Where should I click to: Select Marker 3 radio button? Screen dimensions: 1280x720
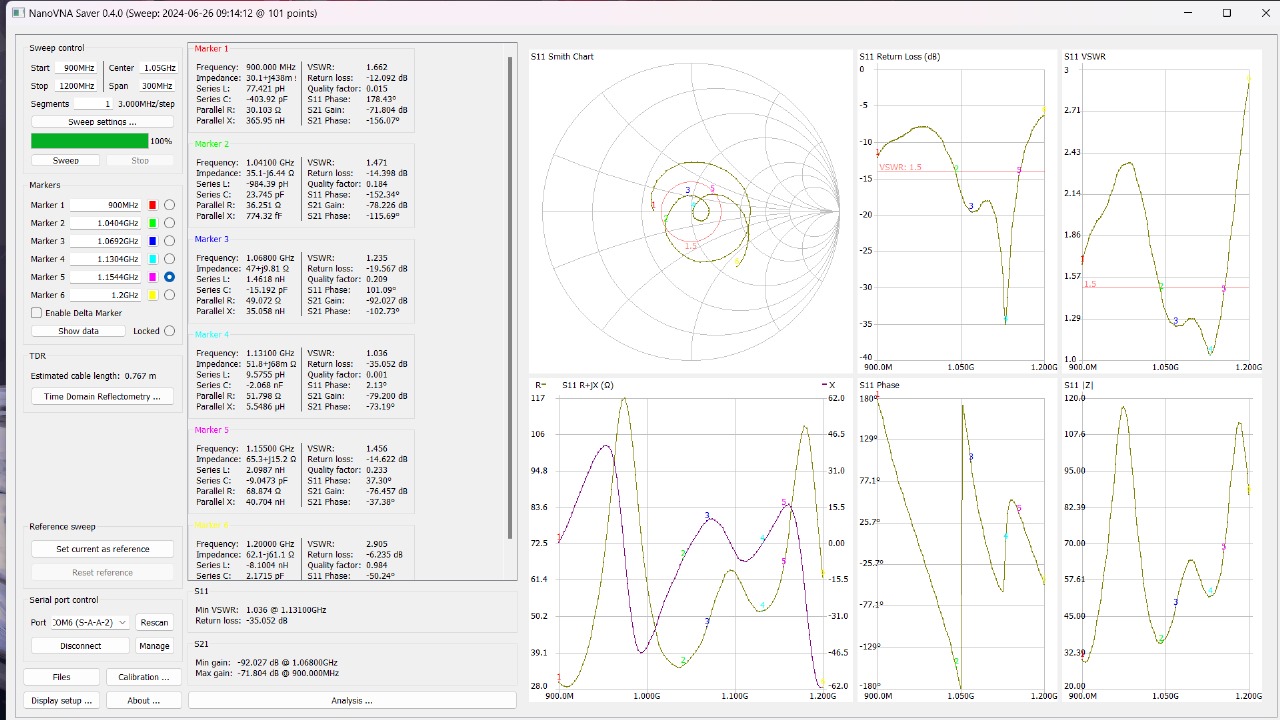[169, 241]
